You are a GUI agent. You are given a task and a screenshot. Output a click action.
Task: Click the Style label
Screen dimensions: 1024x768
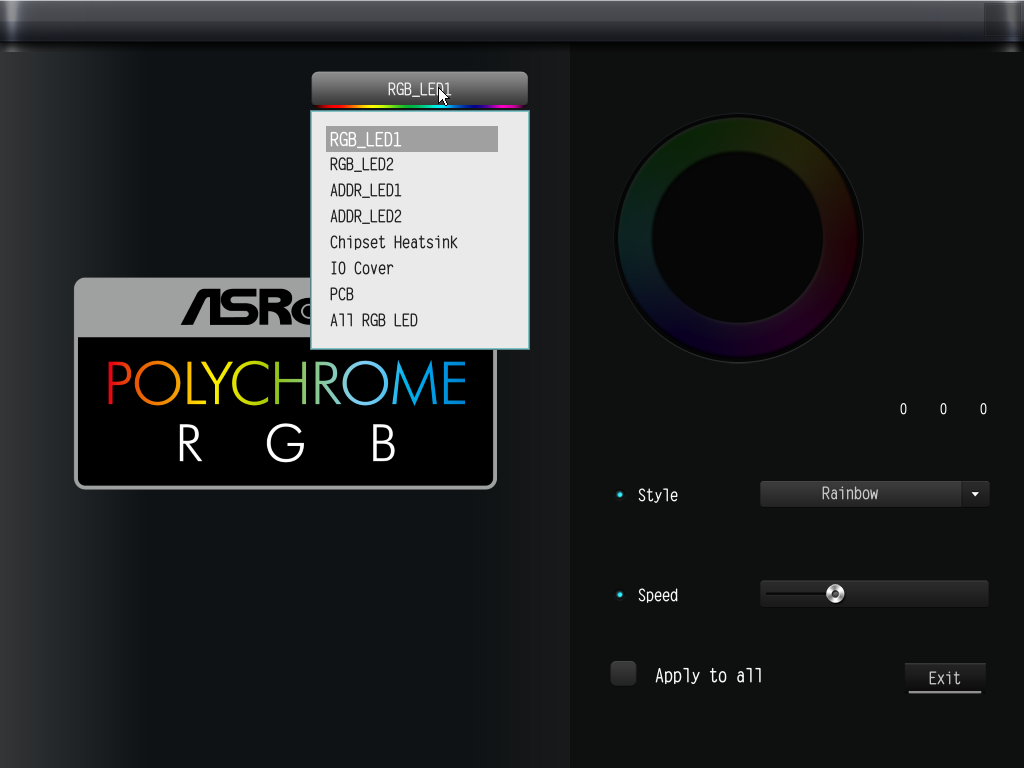point(658,495)
